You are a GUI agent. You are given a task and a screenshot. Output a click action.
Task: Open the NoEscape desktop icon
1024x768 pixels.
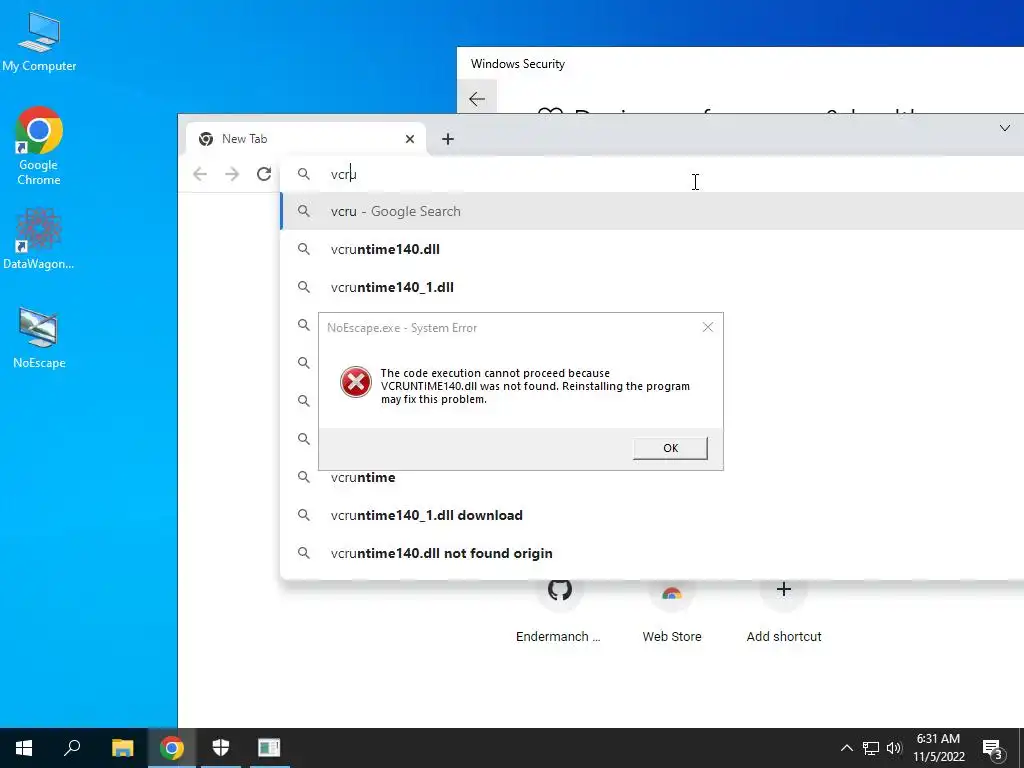pos(39,337)
